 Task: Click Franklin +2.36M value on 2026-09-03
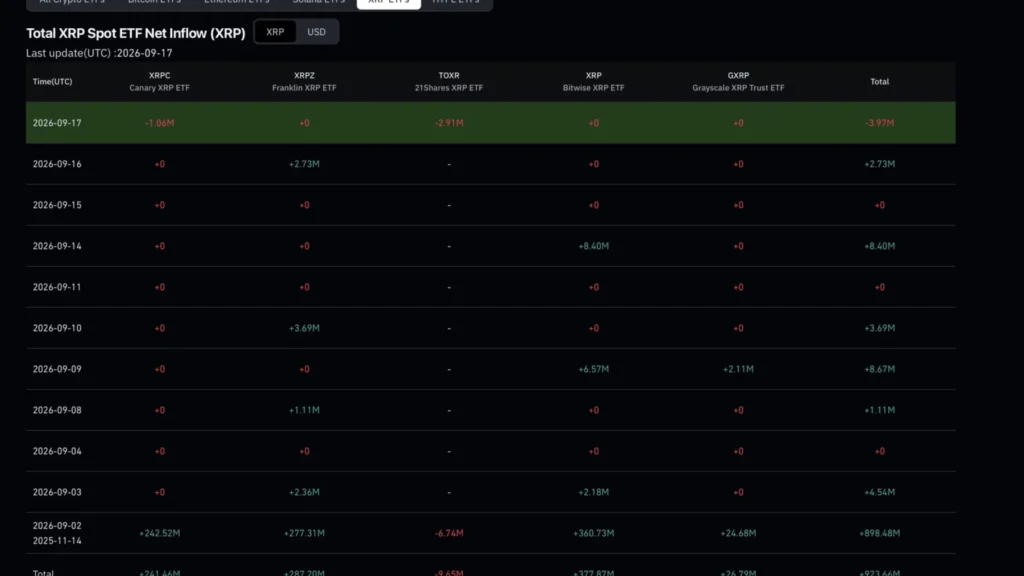pyautogui.click(x=304, y=492)
